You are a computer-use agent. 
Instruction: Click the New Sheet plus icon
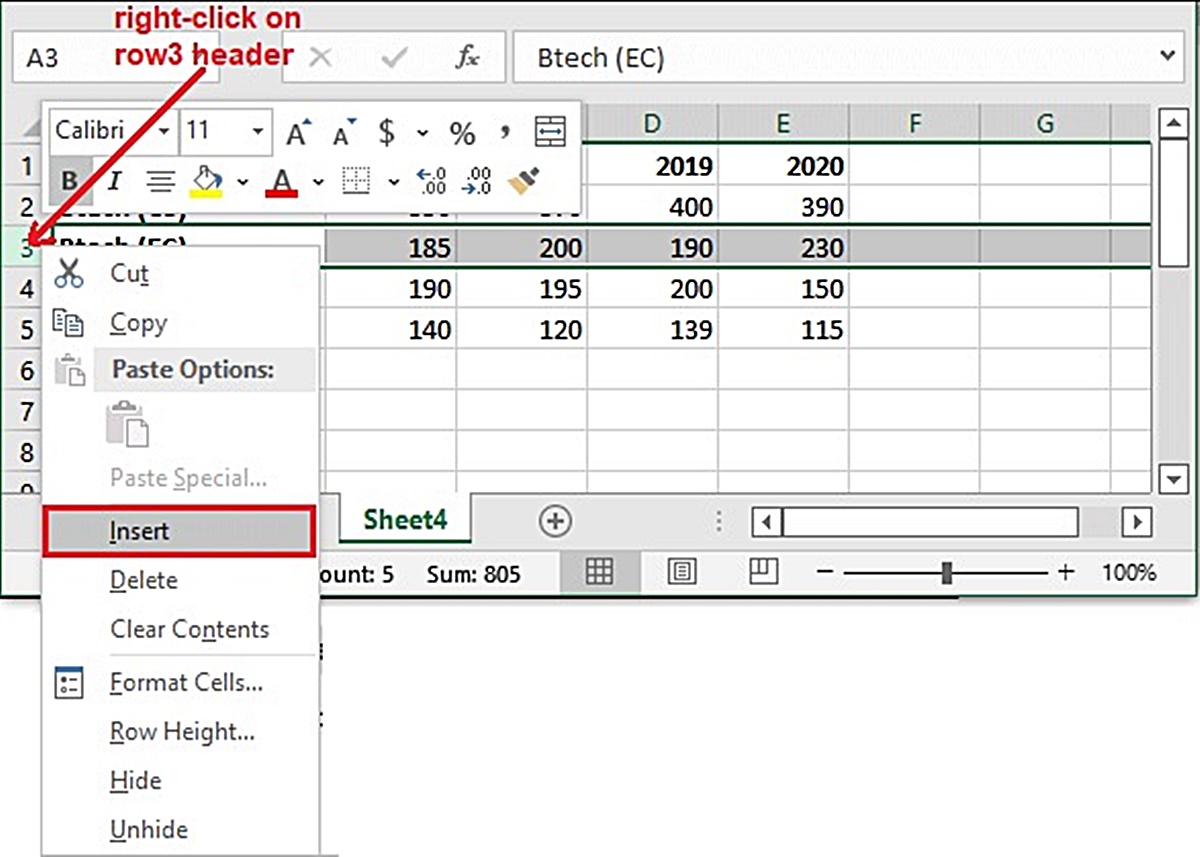click(x=555, y=520)
